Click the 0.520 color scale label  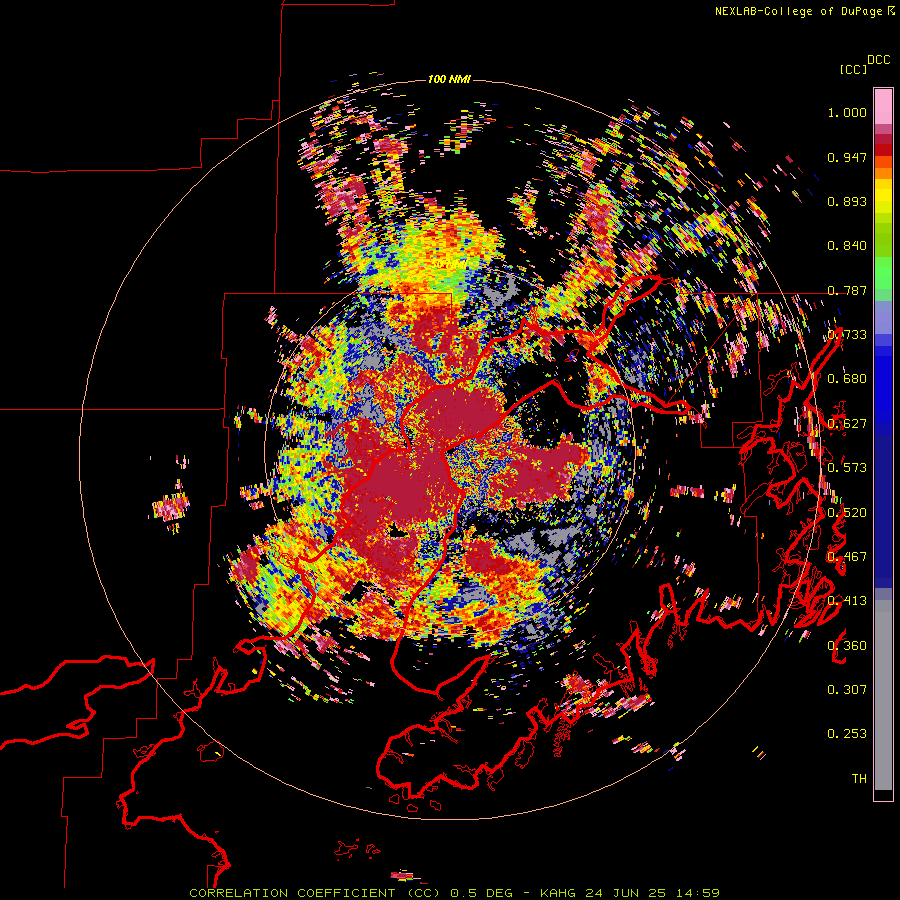click(847, 513)
